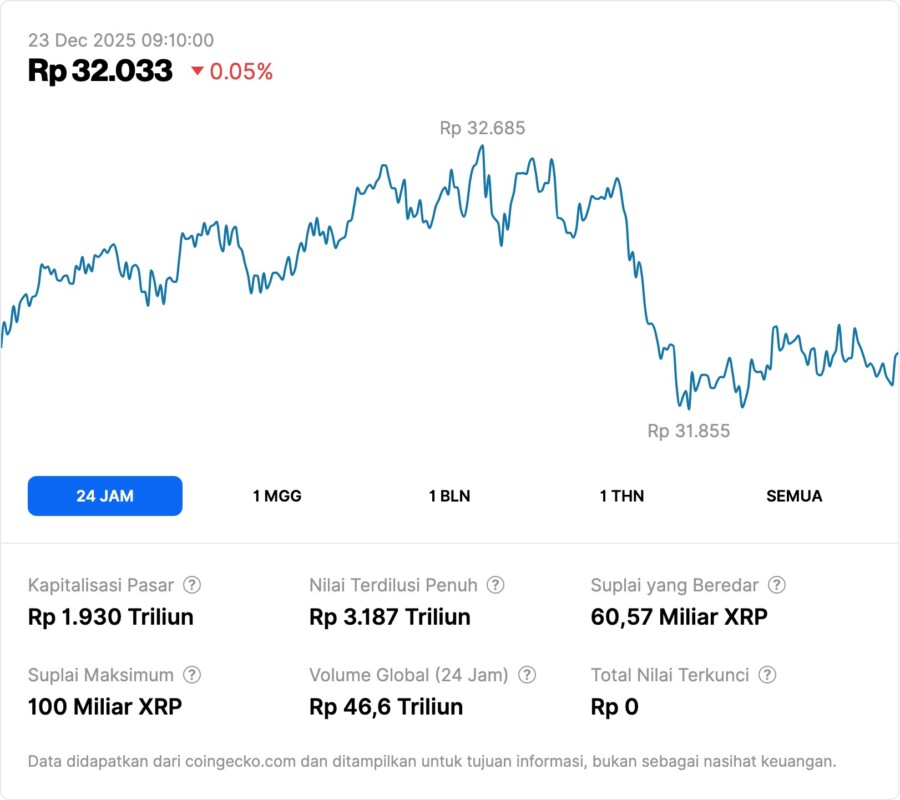Click the timestamp 23 Dec 2025 09:10:00
This screenshot has width=900, height=800.
coord(120,40)
